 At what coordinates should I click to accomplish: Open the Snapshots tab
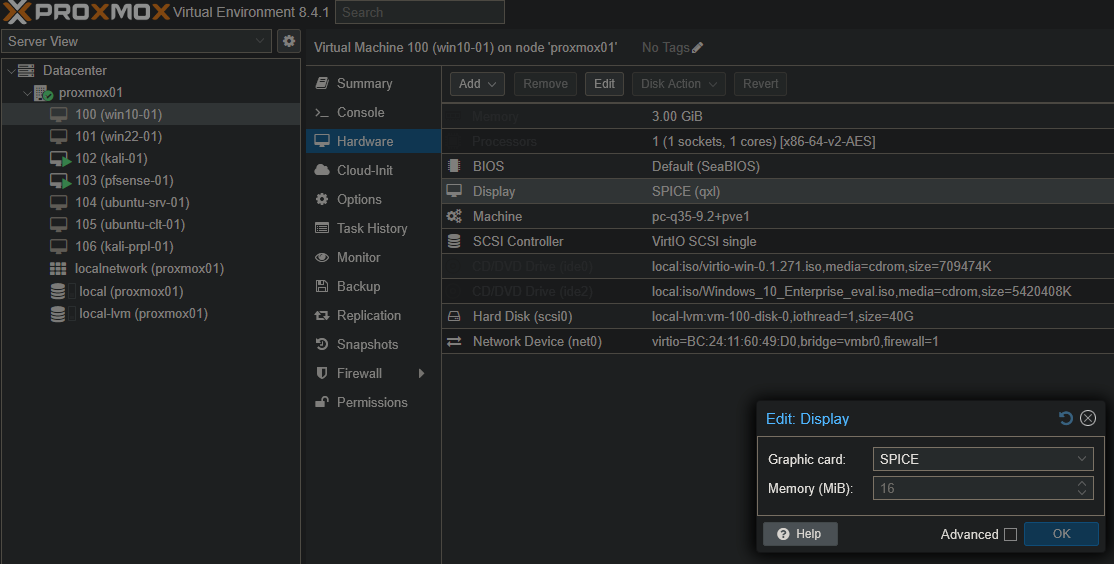coord(367,344)
